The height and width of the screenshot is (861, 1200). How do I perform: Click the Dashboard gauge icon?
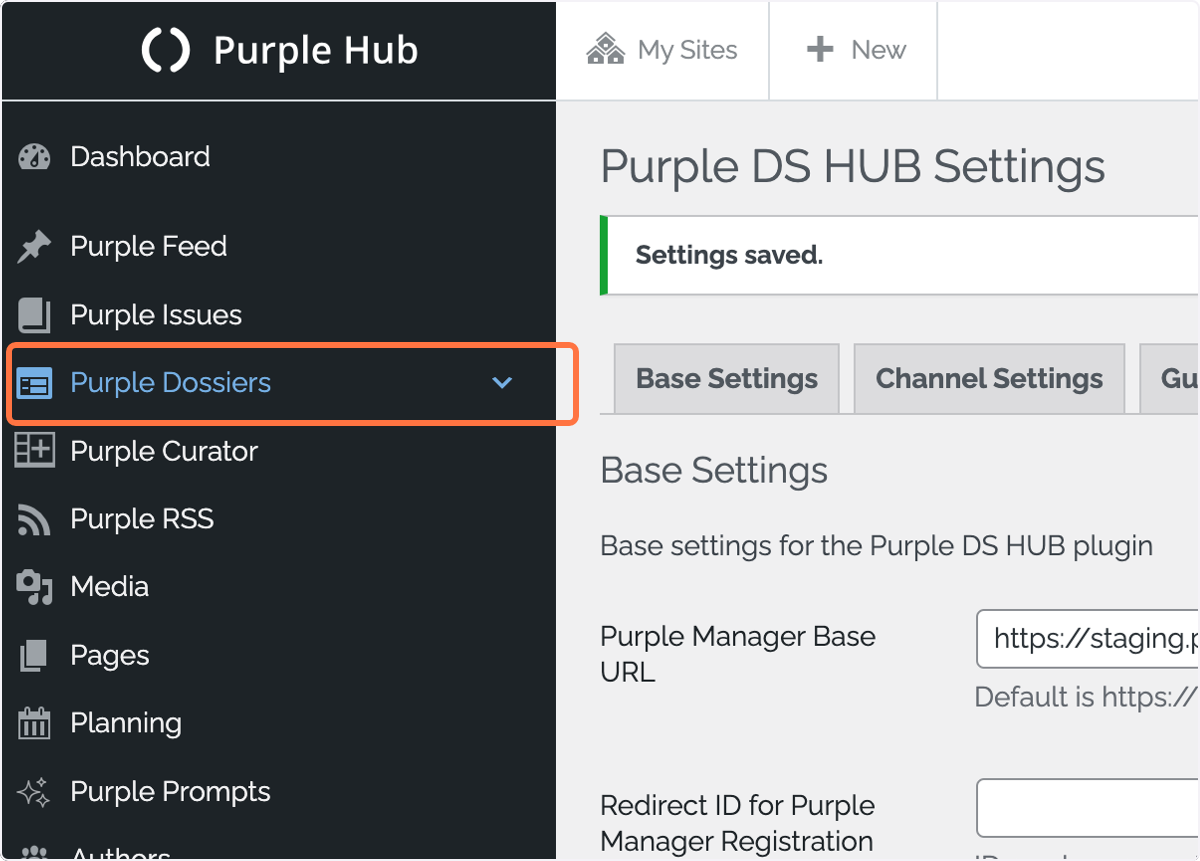click(x=34, y=157)
